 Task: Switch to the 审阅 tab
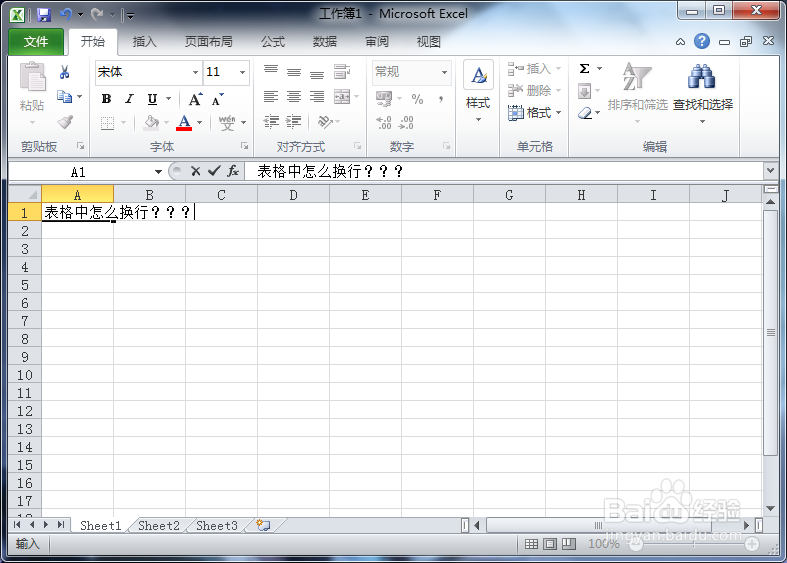click(377, 42)
